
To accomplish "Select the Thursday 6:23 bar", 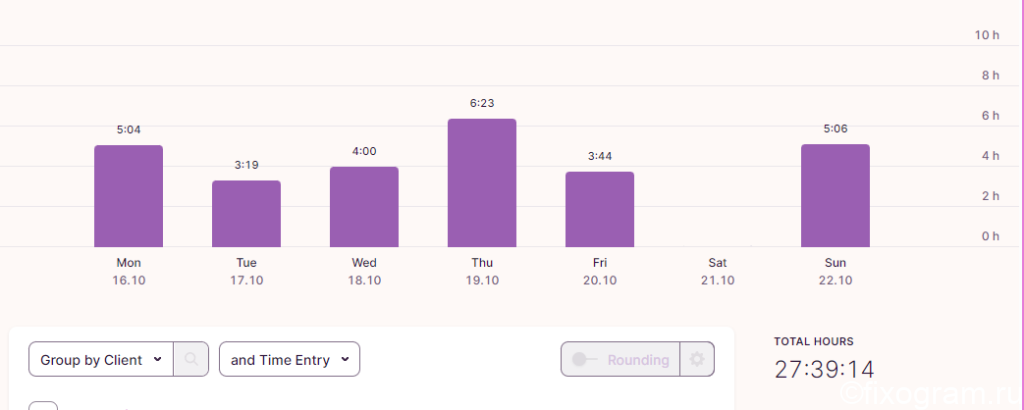I will tap(482, 183).
